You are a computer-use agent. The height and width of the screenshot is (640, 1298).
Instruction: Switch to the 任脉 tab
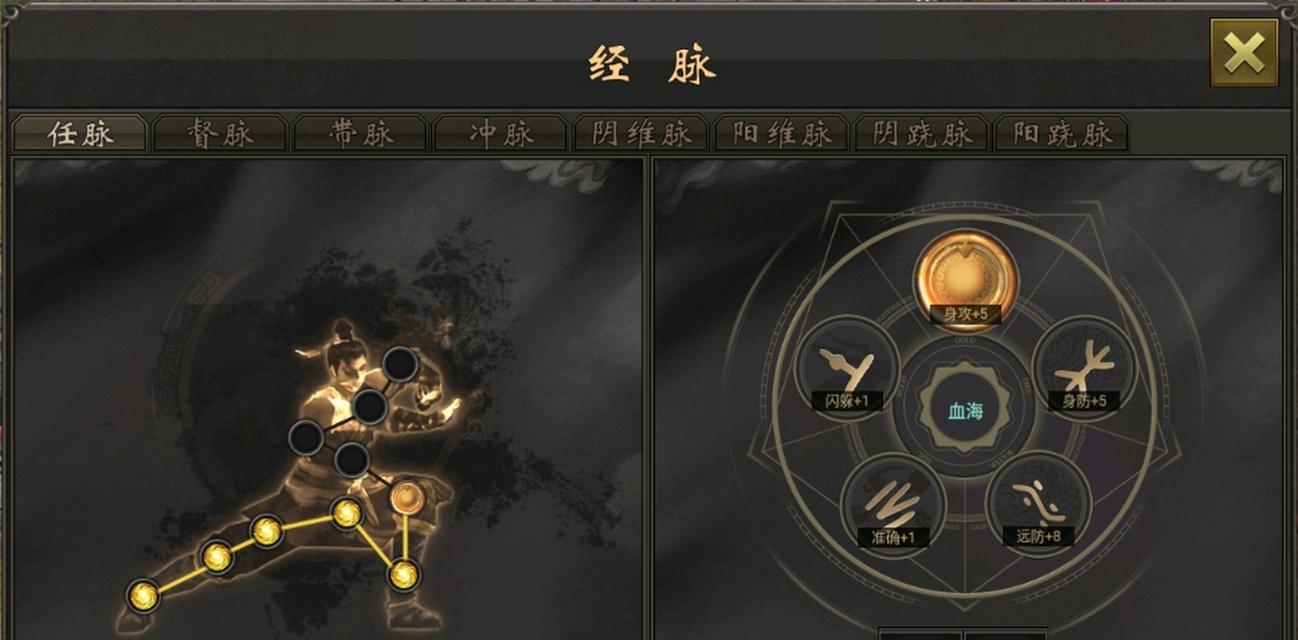pyautogui.click(x=80, y=134)
